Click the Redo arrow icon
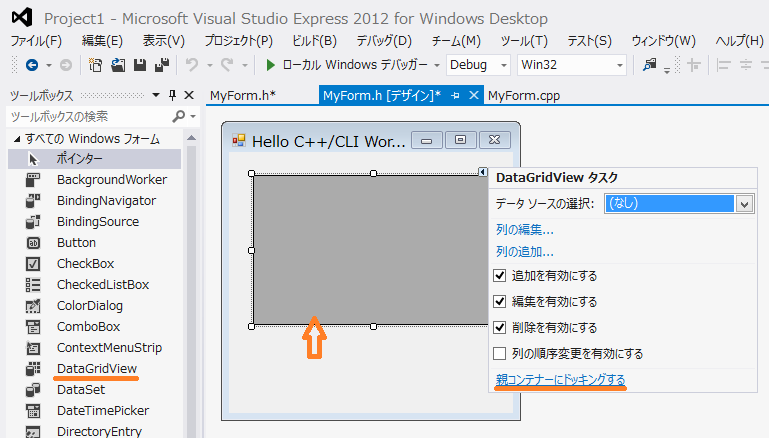The width and height of the screenshot is (769, 438). pyautogui.click(x=227, y=65)
